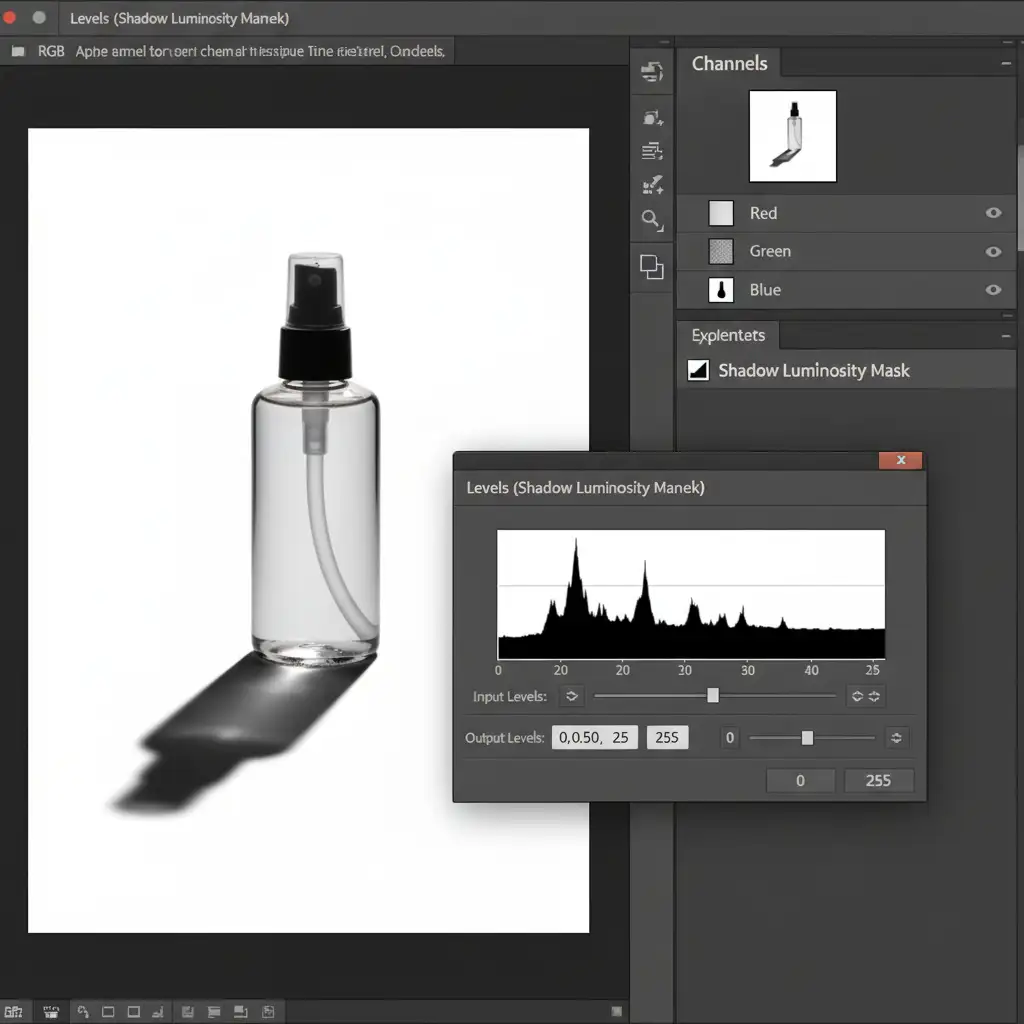Click the Shadow Luminosity Mask icon
This screenshot has height=1024, width=1024.
[x=698, y=371]
